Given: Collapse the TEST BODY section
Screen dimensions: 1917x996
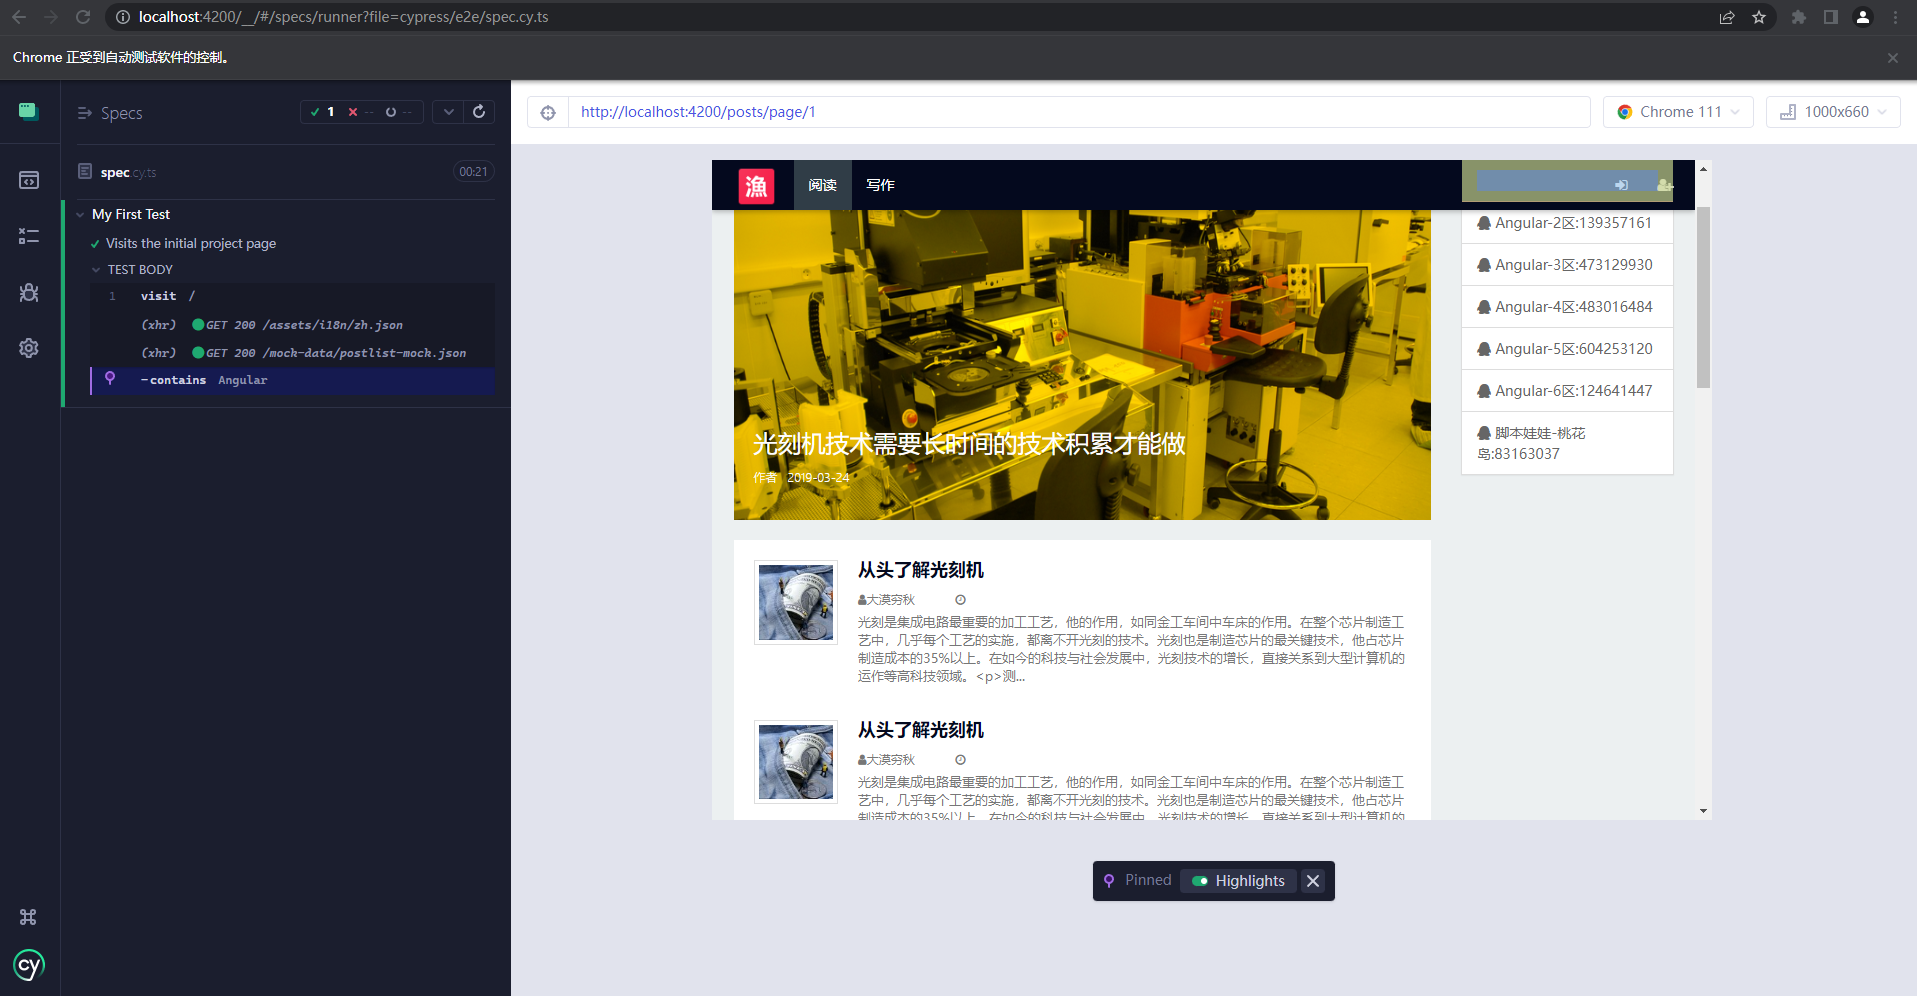Looking at the screenshot, I should [96, 270].
